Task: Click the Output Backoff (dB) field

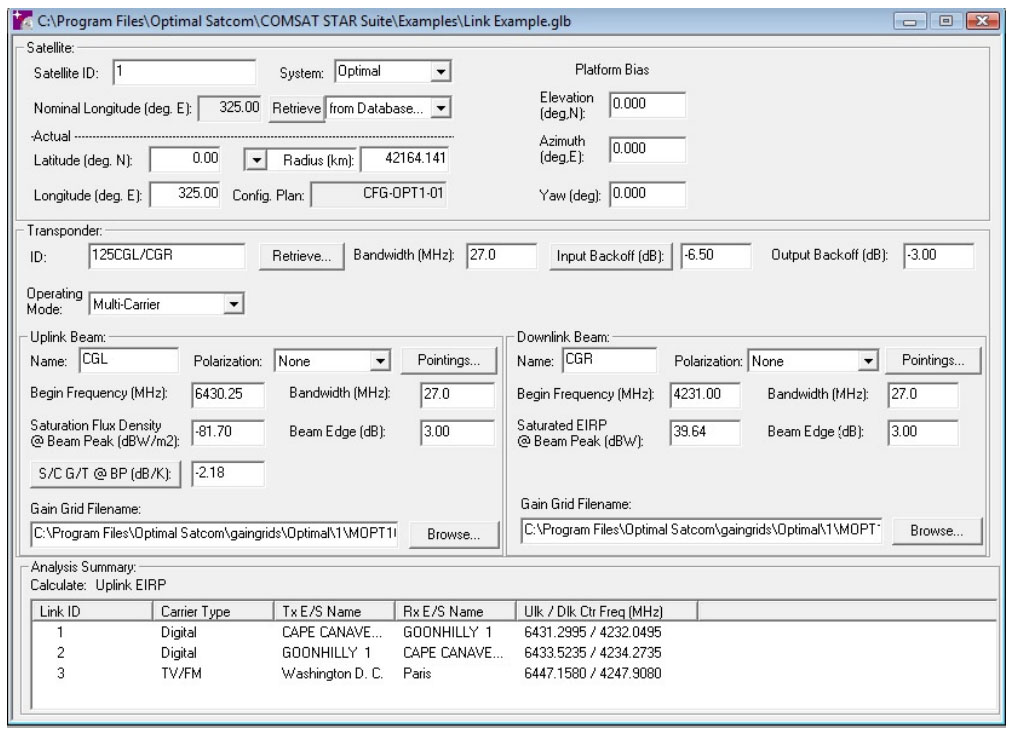Action: 939,256
